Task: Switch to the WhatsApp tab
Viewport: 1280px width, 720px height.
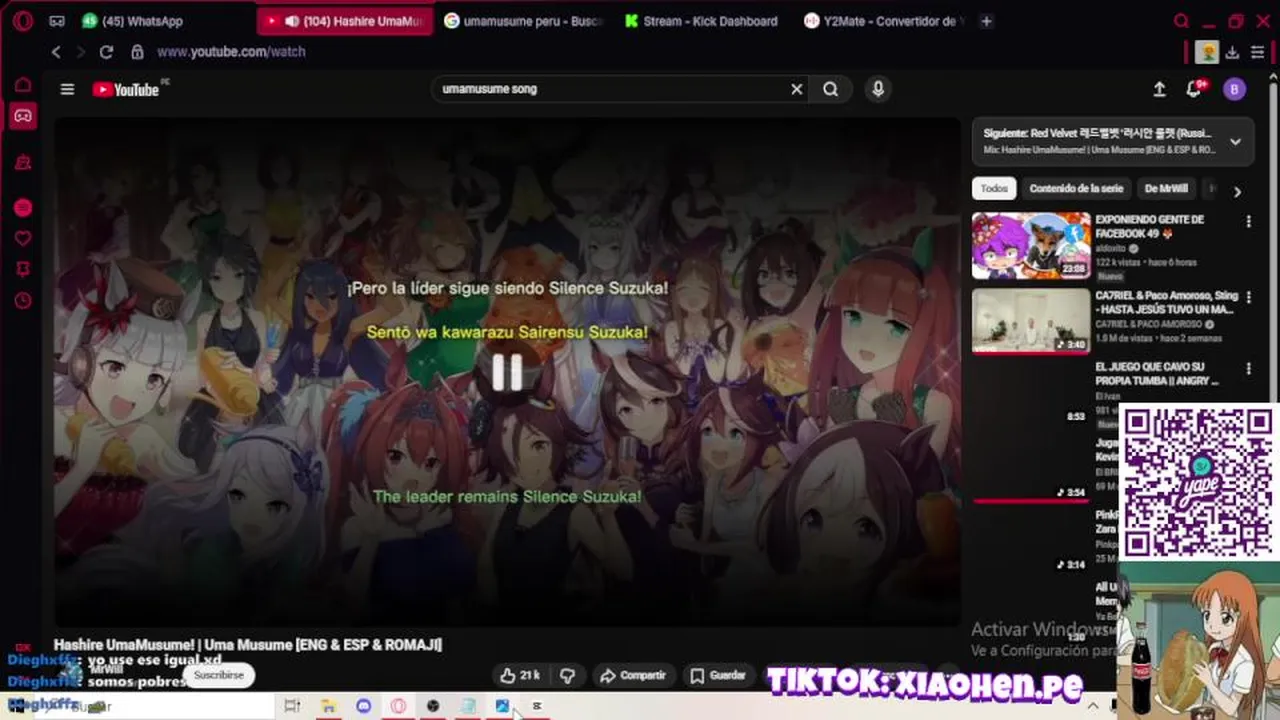Action: click(133, 21)
